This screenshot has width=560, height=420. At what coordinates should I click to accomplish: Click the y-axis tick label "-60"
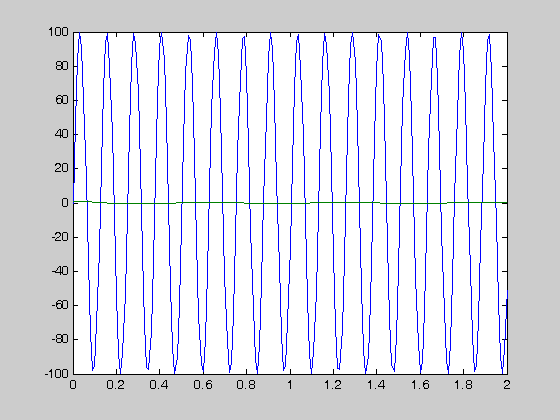click(60, 305)
